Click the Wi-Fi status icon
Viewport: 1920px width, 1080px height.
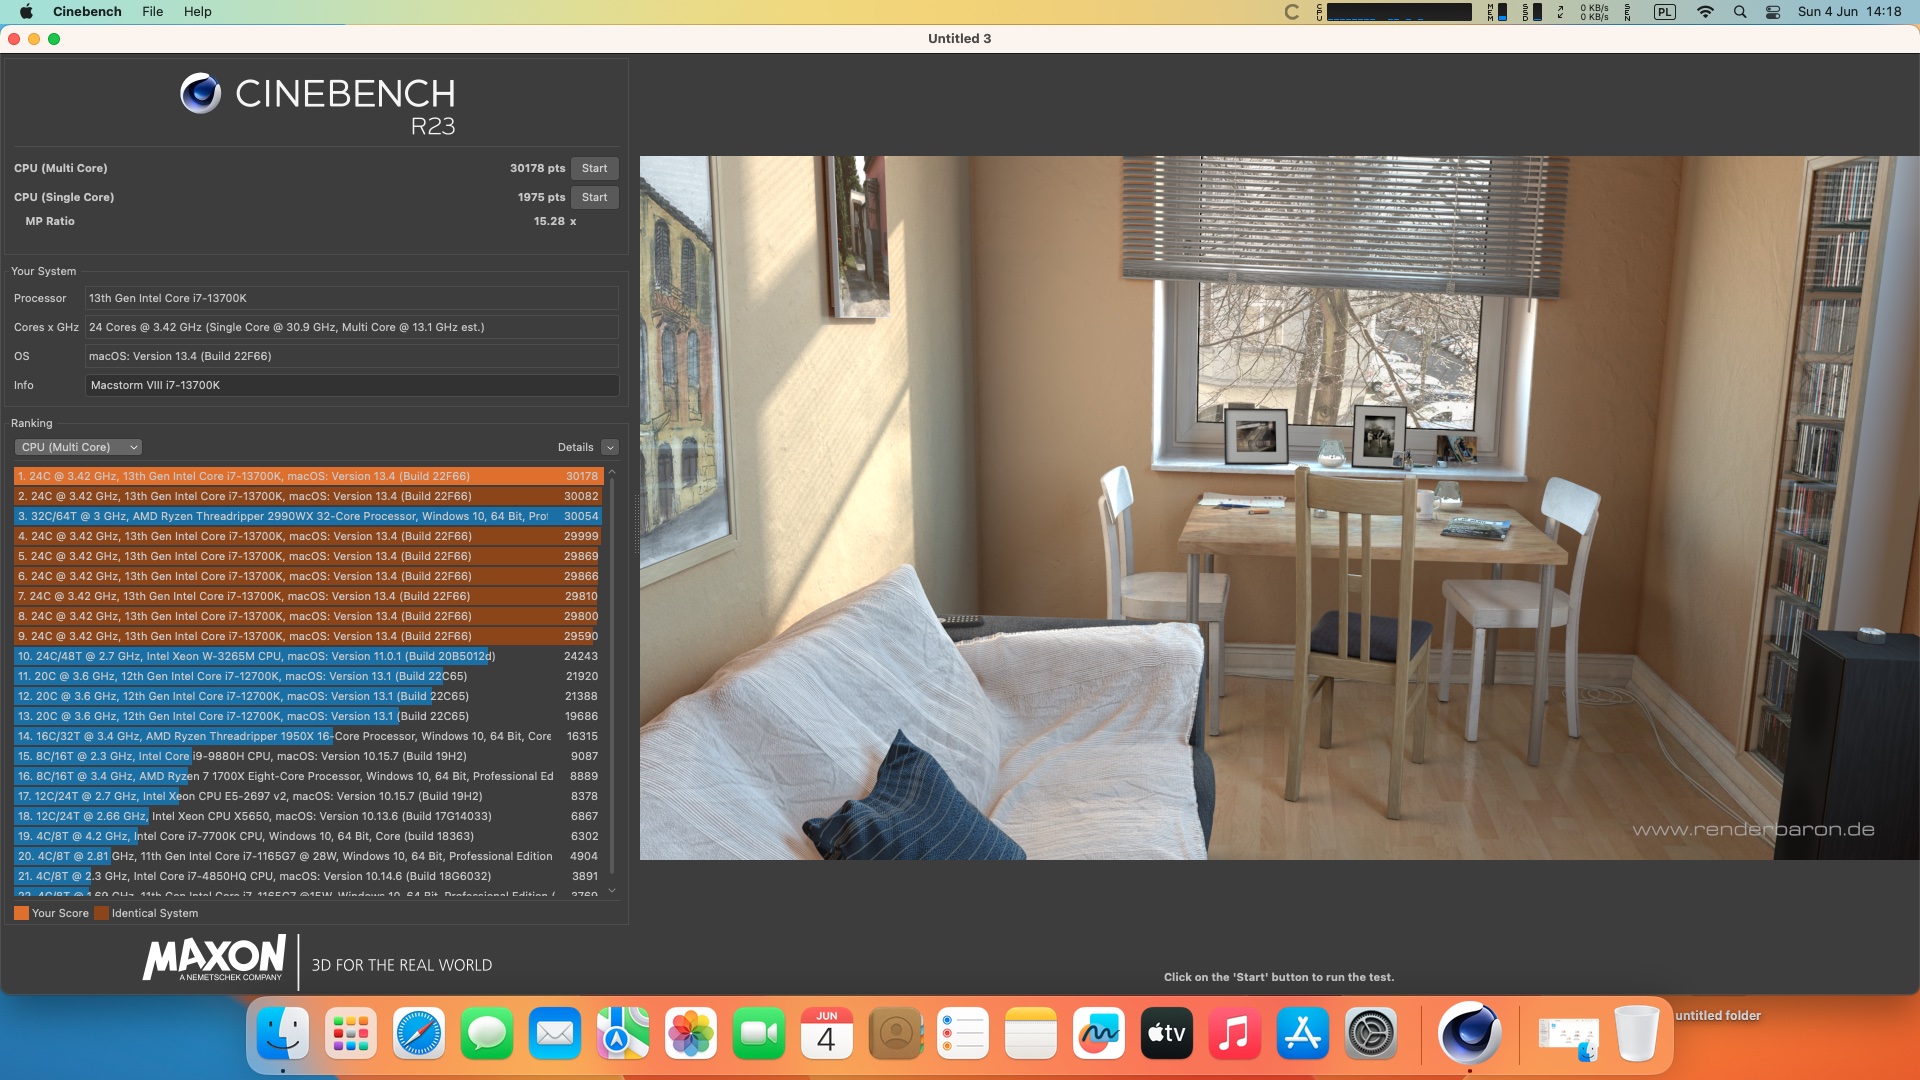point(1705,12)
